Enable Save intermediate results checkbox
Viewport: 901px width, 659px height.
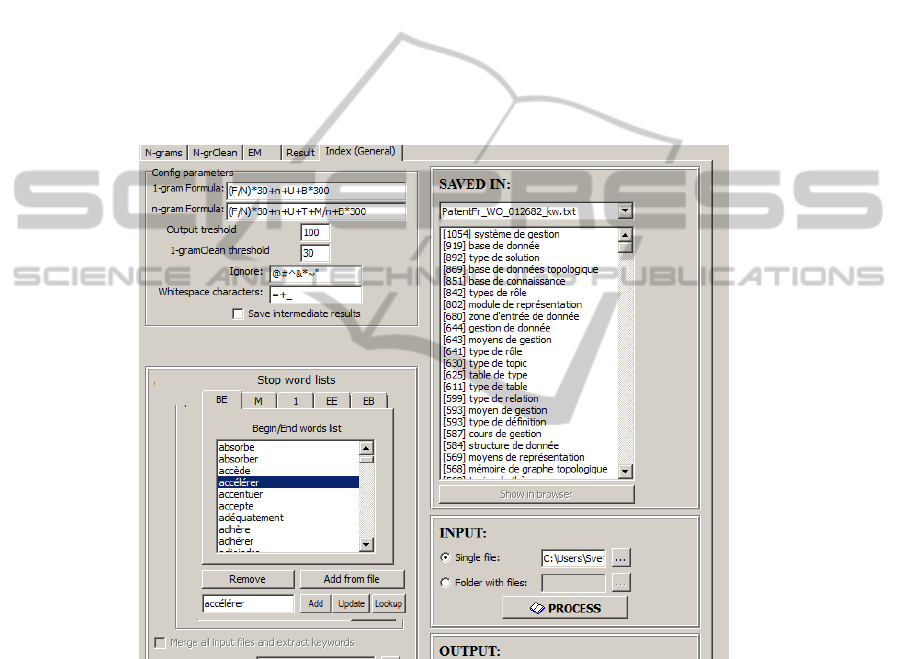click(x=238, y=314)
